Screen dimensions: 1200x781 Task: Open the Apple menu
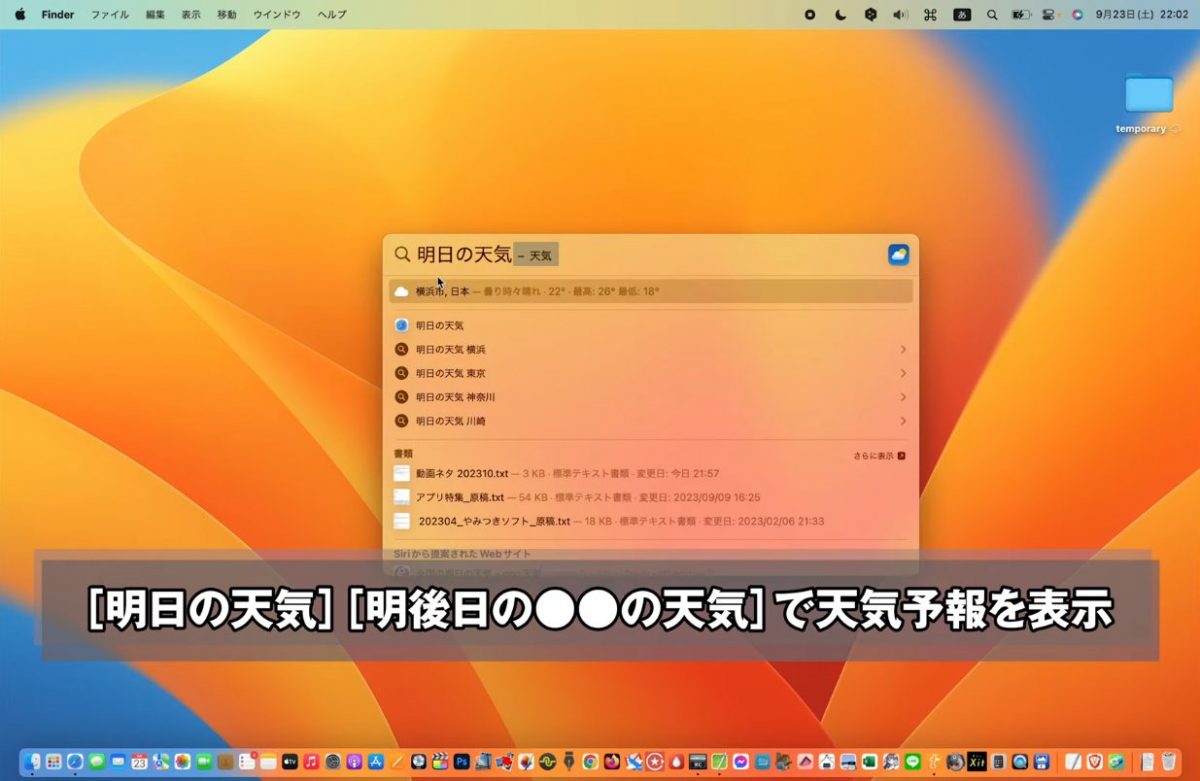[x=19, y=15]
